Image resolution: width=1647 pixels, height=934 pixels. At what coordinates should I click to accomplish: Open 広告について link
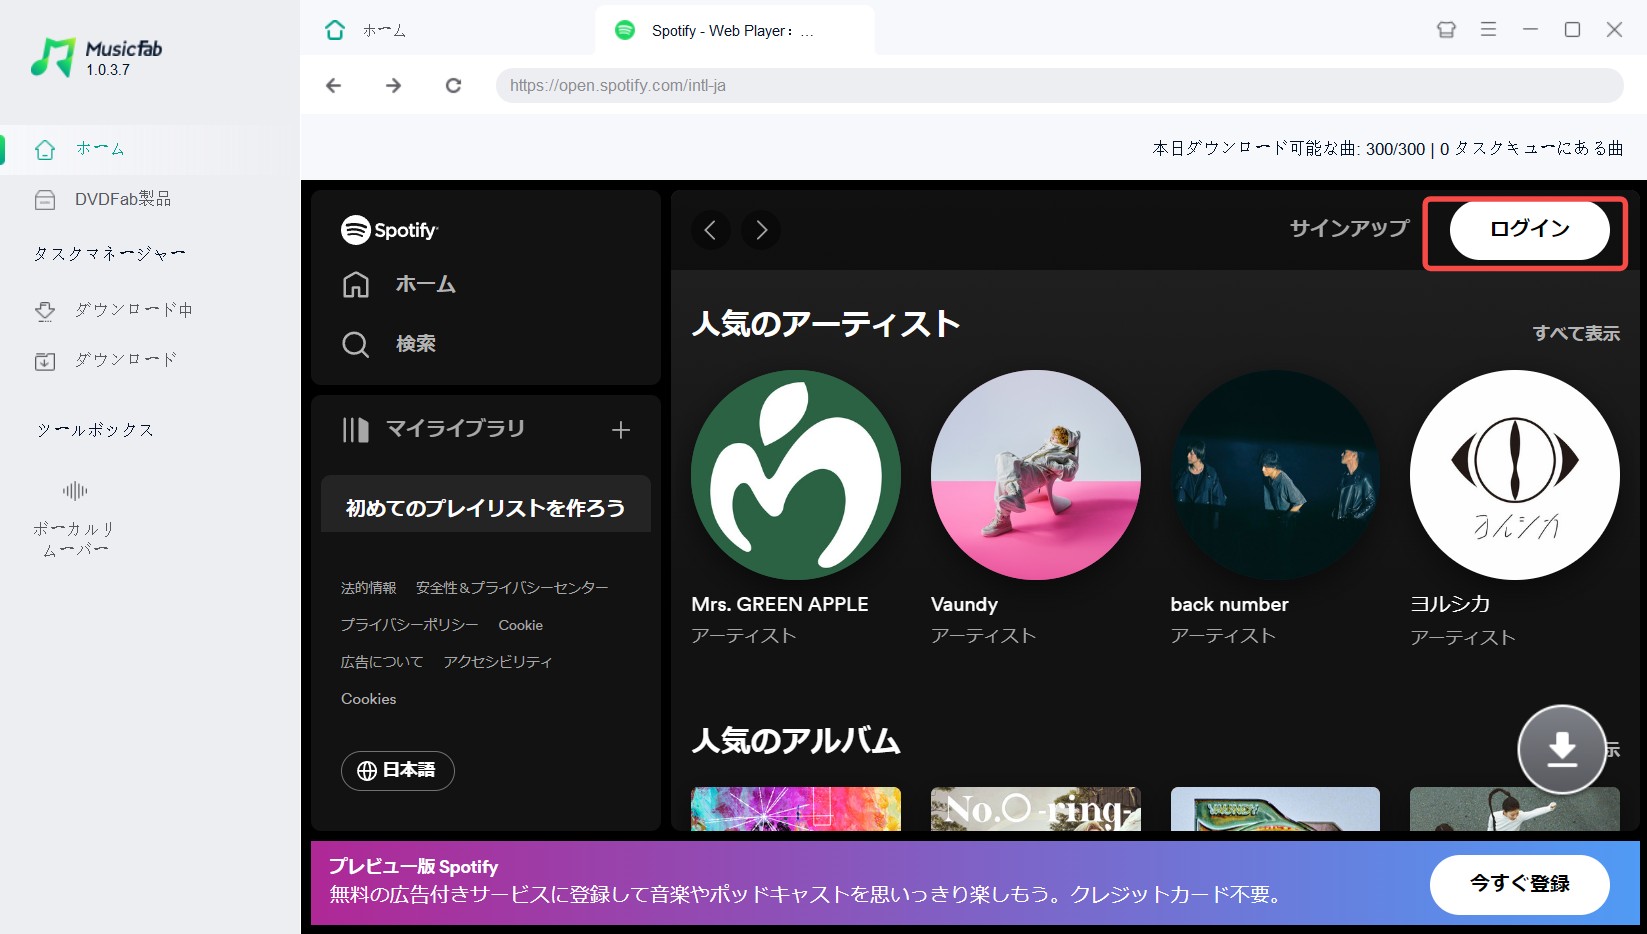[x=382, y=662]
